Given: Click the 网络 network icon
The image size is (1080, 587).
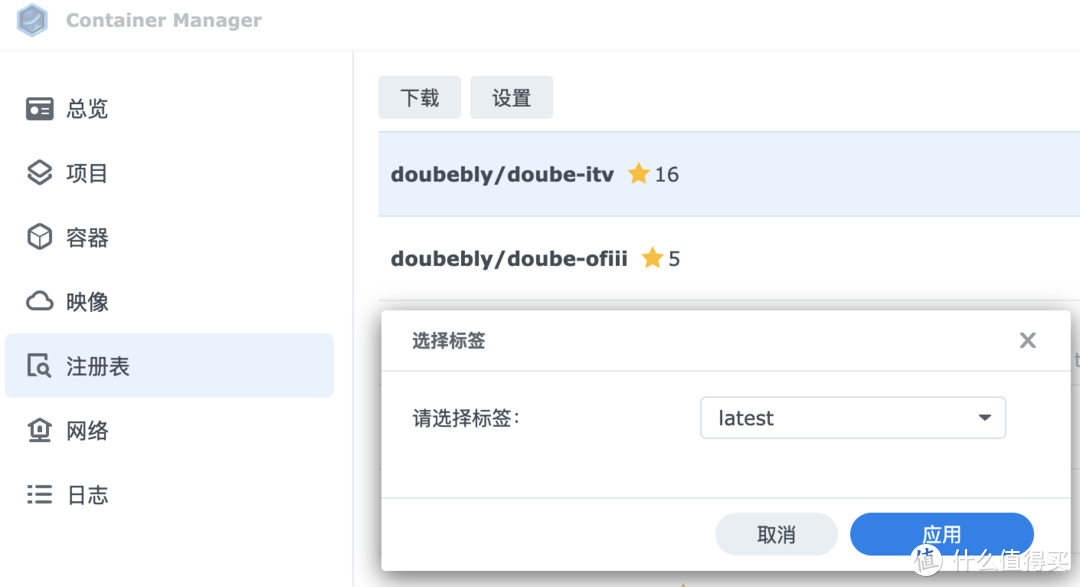Looking at the screenshot, I should point(39,430).
